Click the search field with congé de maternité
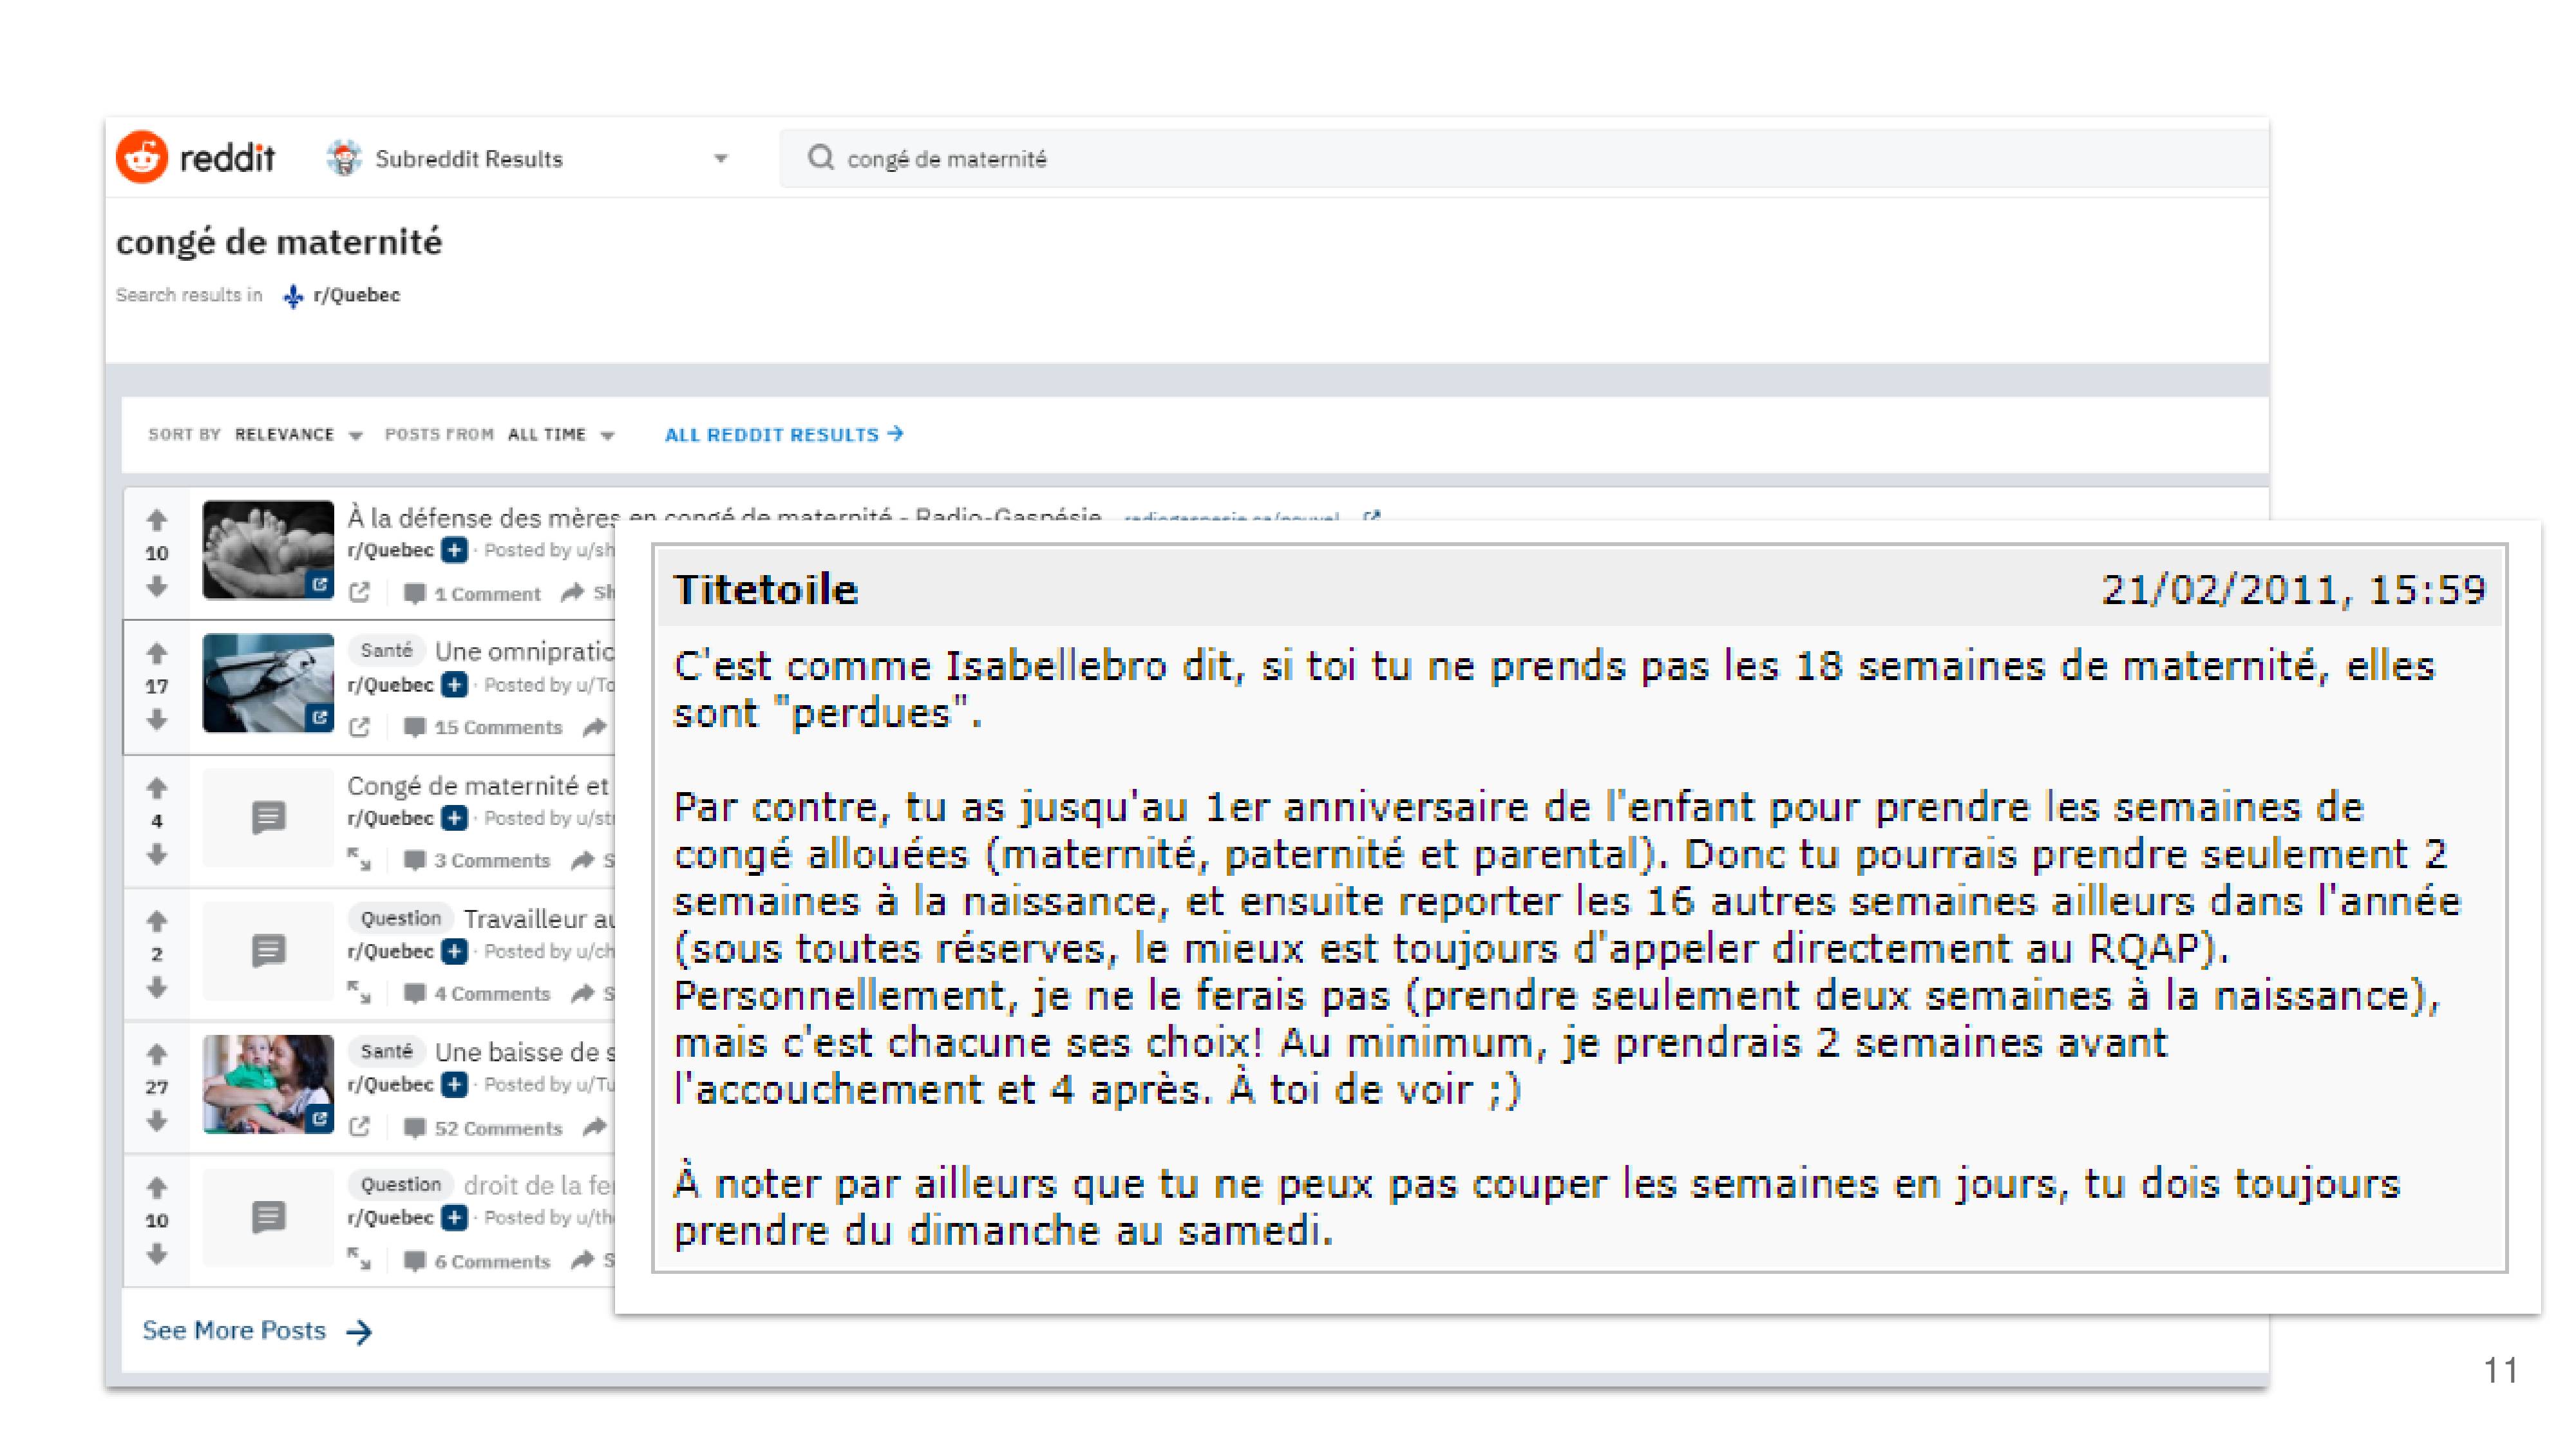 [x=1523, y=159]
